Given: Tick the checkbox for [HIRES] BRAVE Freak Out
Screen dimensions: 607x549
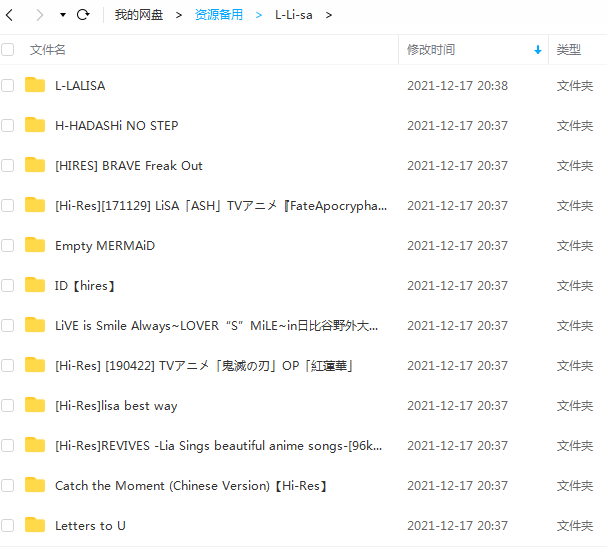Looking at the screenshot, I should click(7, 165).
